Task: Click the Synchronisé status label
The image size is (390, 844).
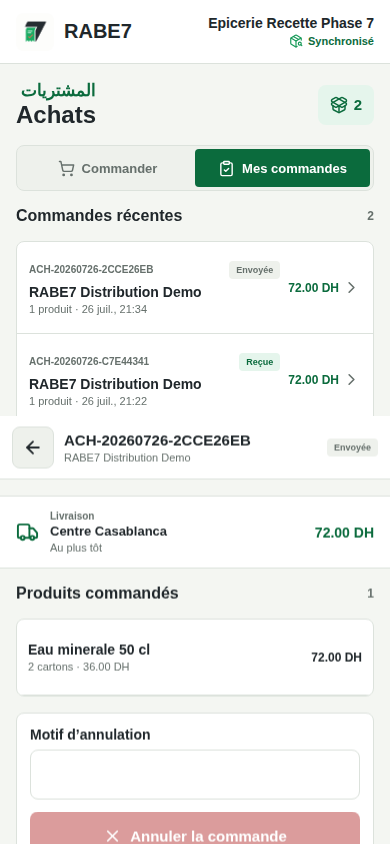Action: pos(341,41)
